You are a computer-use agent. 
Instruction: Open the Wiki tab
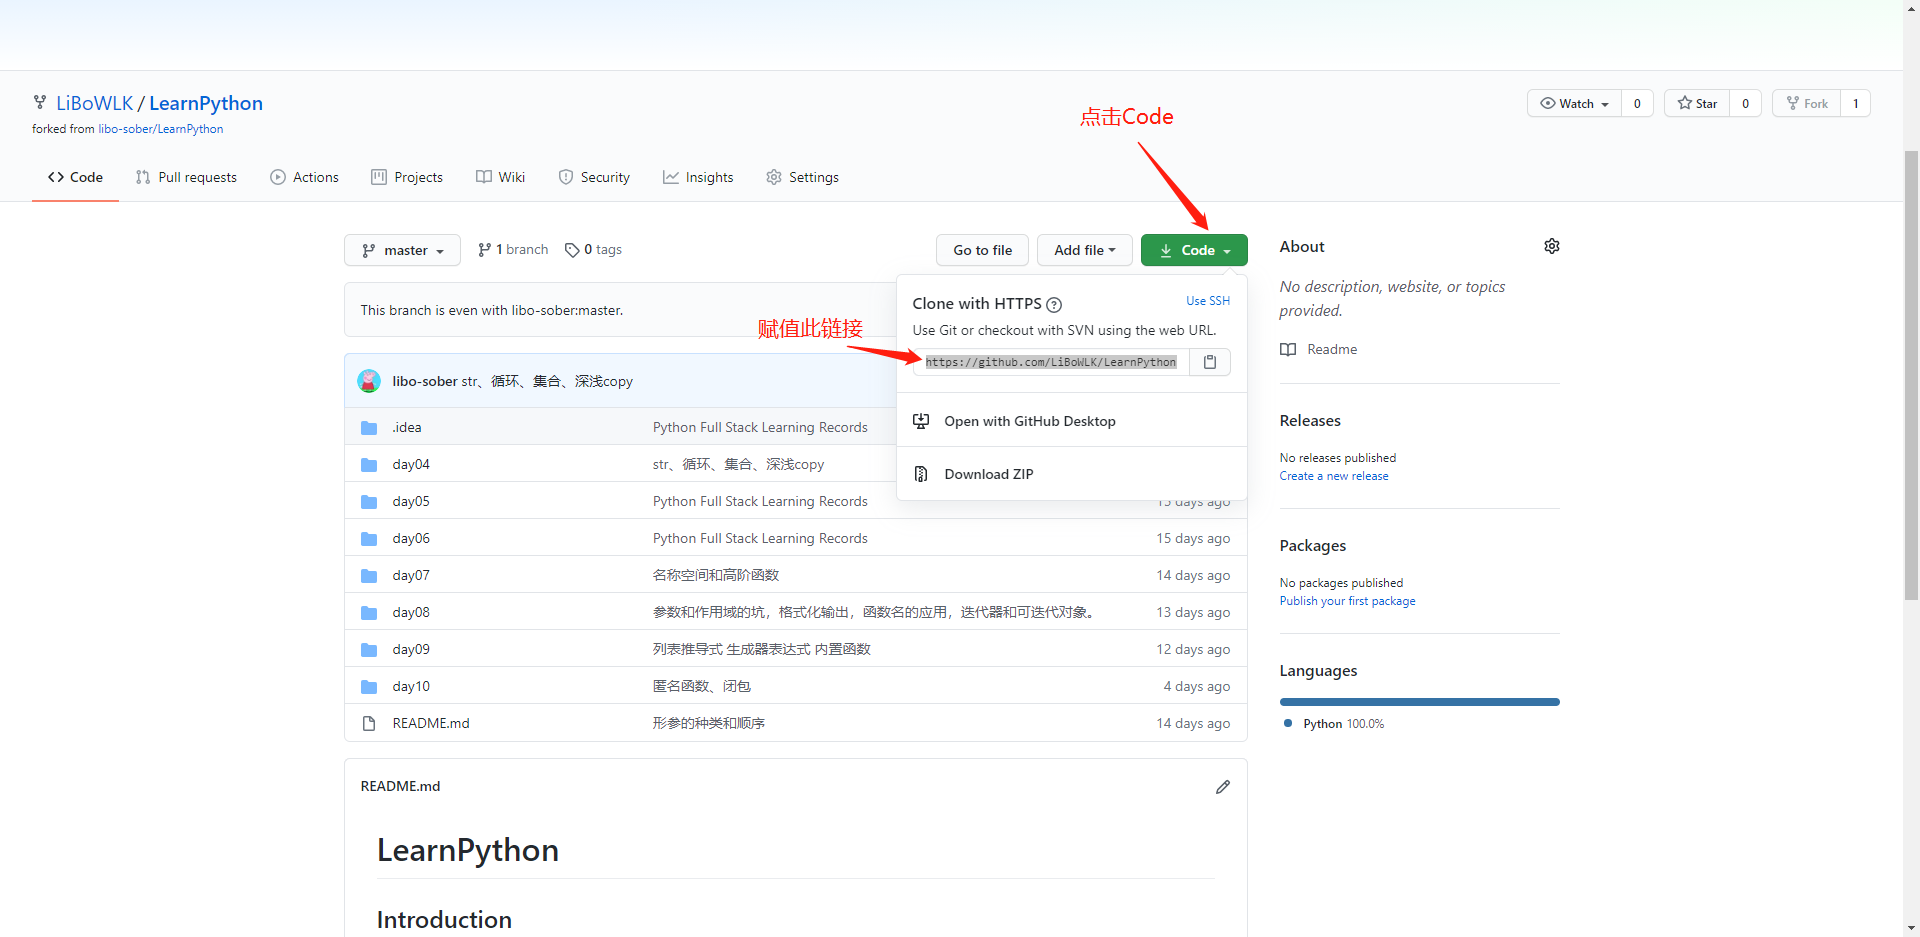[500, 177]
